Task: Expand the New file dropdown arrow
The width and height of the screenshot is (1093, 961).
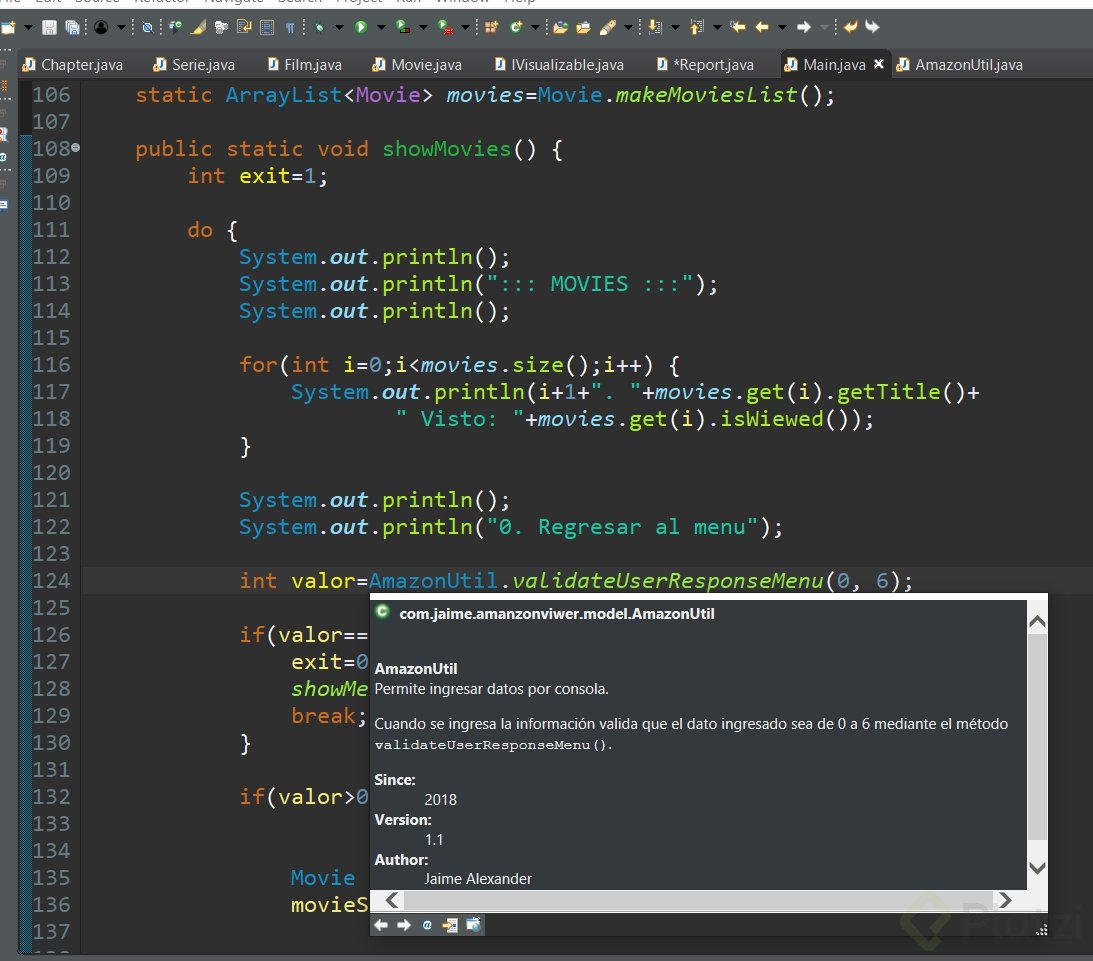Action: click(x=27, y=28)
